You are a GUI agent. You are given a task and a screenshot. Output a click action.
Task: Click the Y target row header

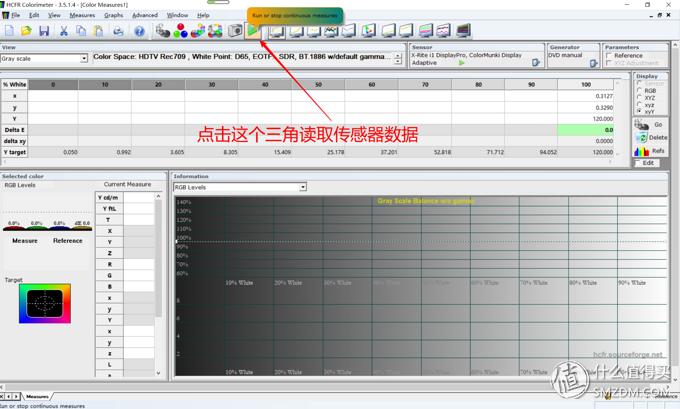(14, 152)
